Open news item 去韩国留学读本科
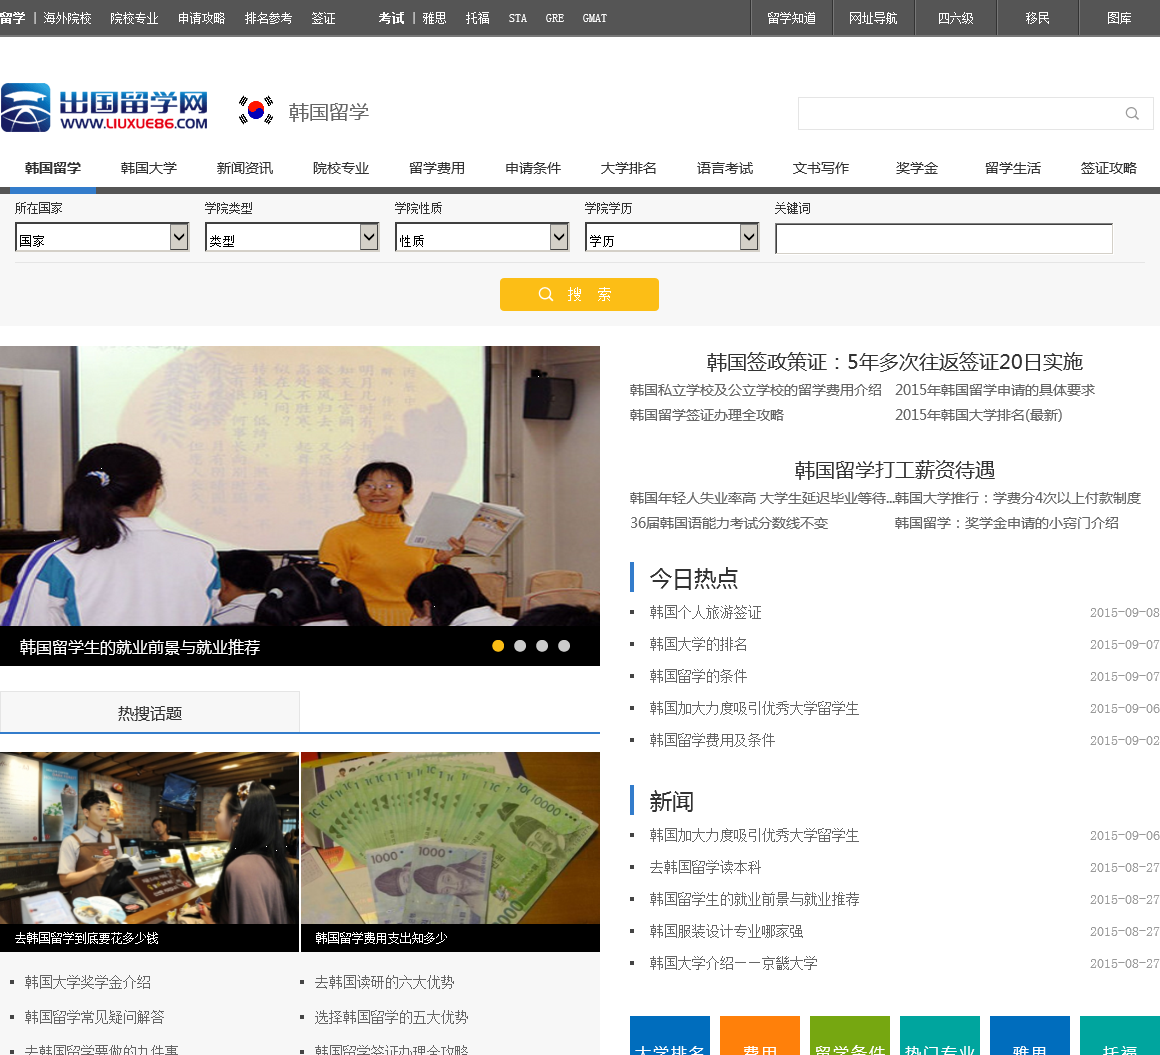 (705, 867)
